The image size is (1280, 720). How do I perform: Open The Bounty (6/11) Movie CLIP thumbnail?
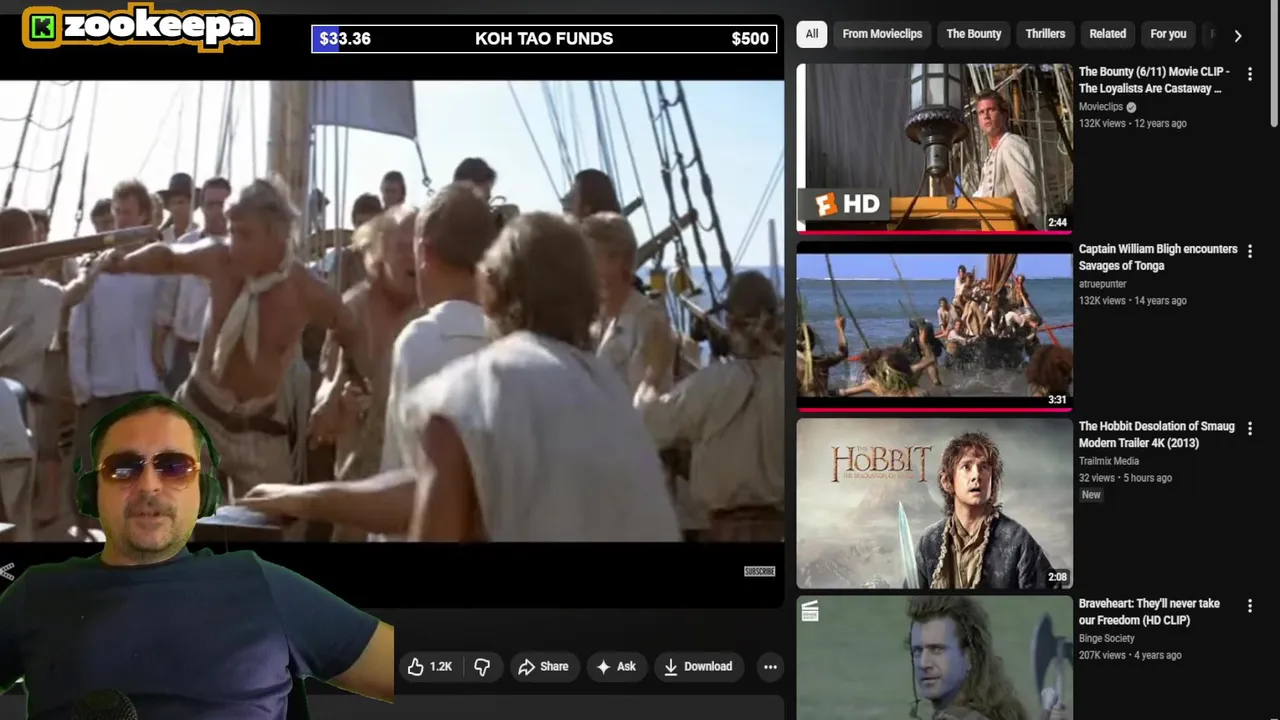[x=934, y=148]
